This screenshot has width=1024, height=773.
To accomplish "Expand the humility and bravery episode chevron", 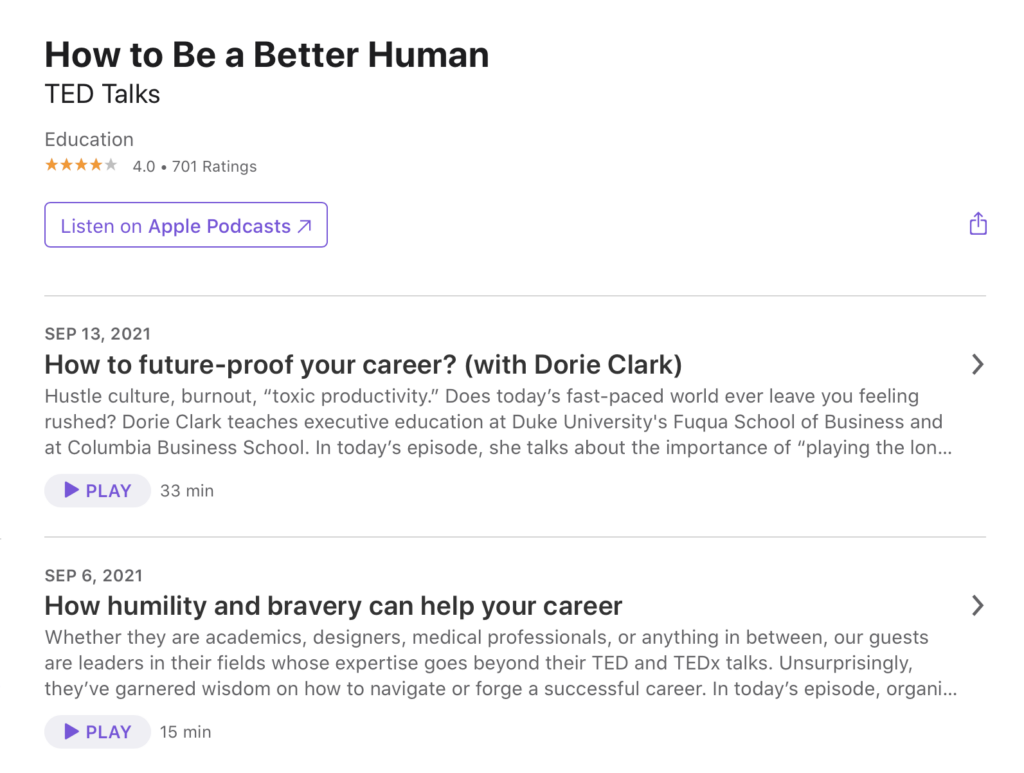I will click(978, 605).
